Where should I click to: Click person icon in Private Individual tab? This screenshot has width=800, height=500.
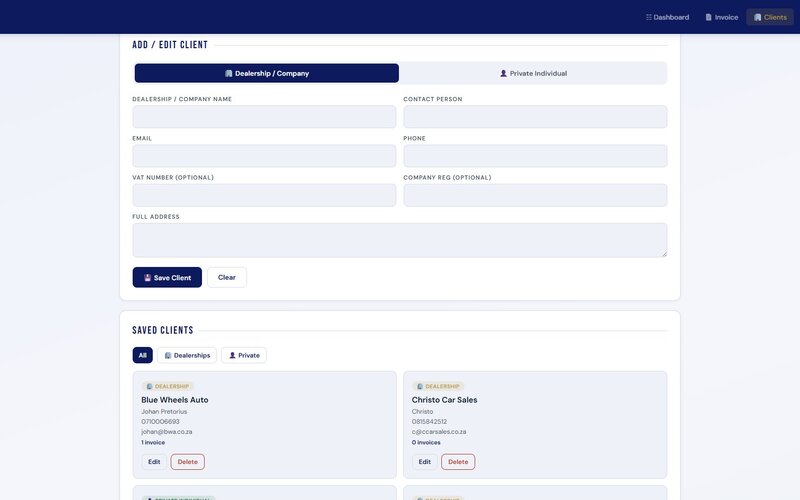tap(503, 73)
